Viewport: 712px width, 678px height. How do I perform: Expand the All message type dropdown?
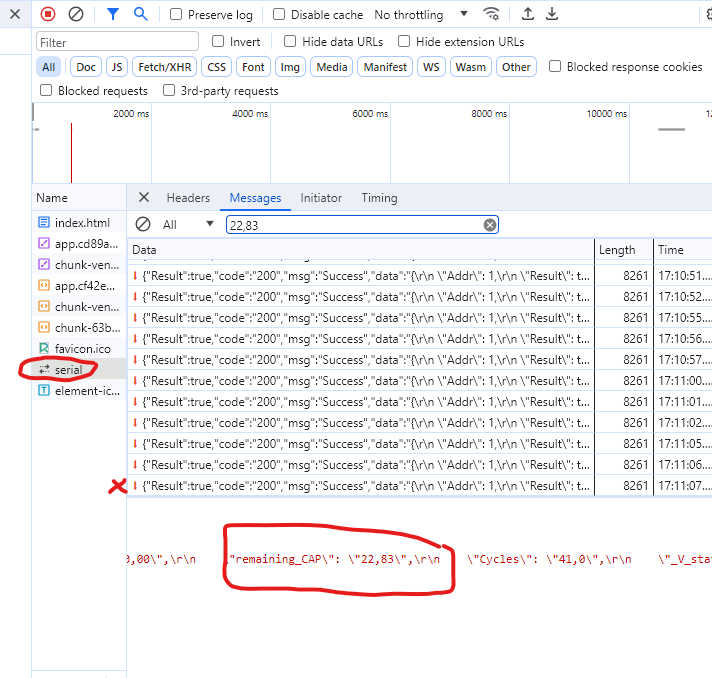[x=188, y=225]
